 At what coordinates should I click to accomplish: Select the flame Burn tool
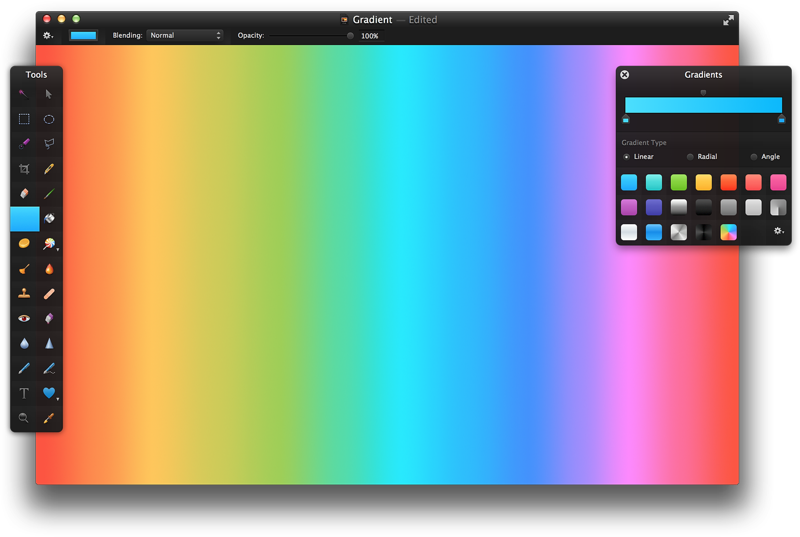49,269
